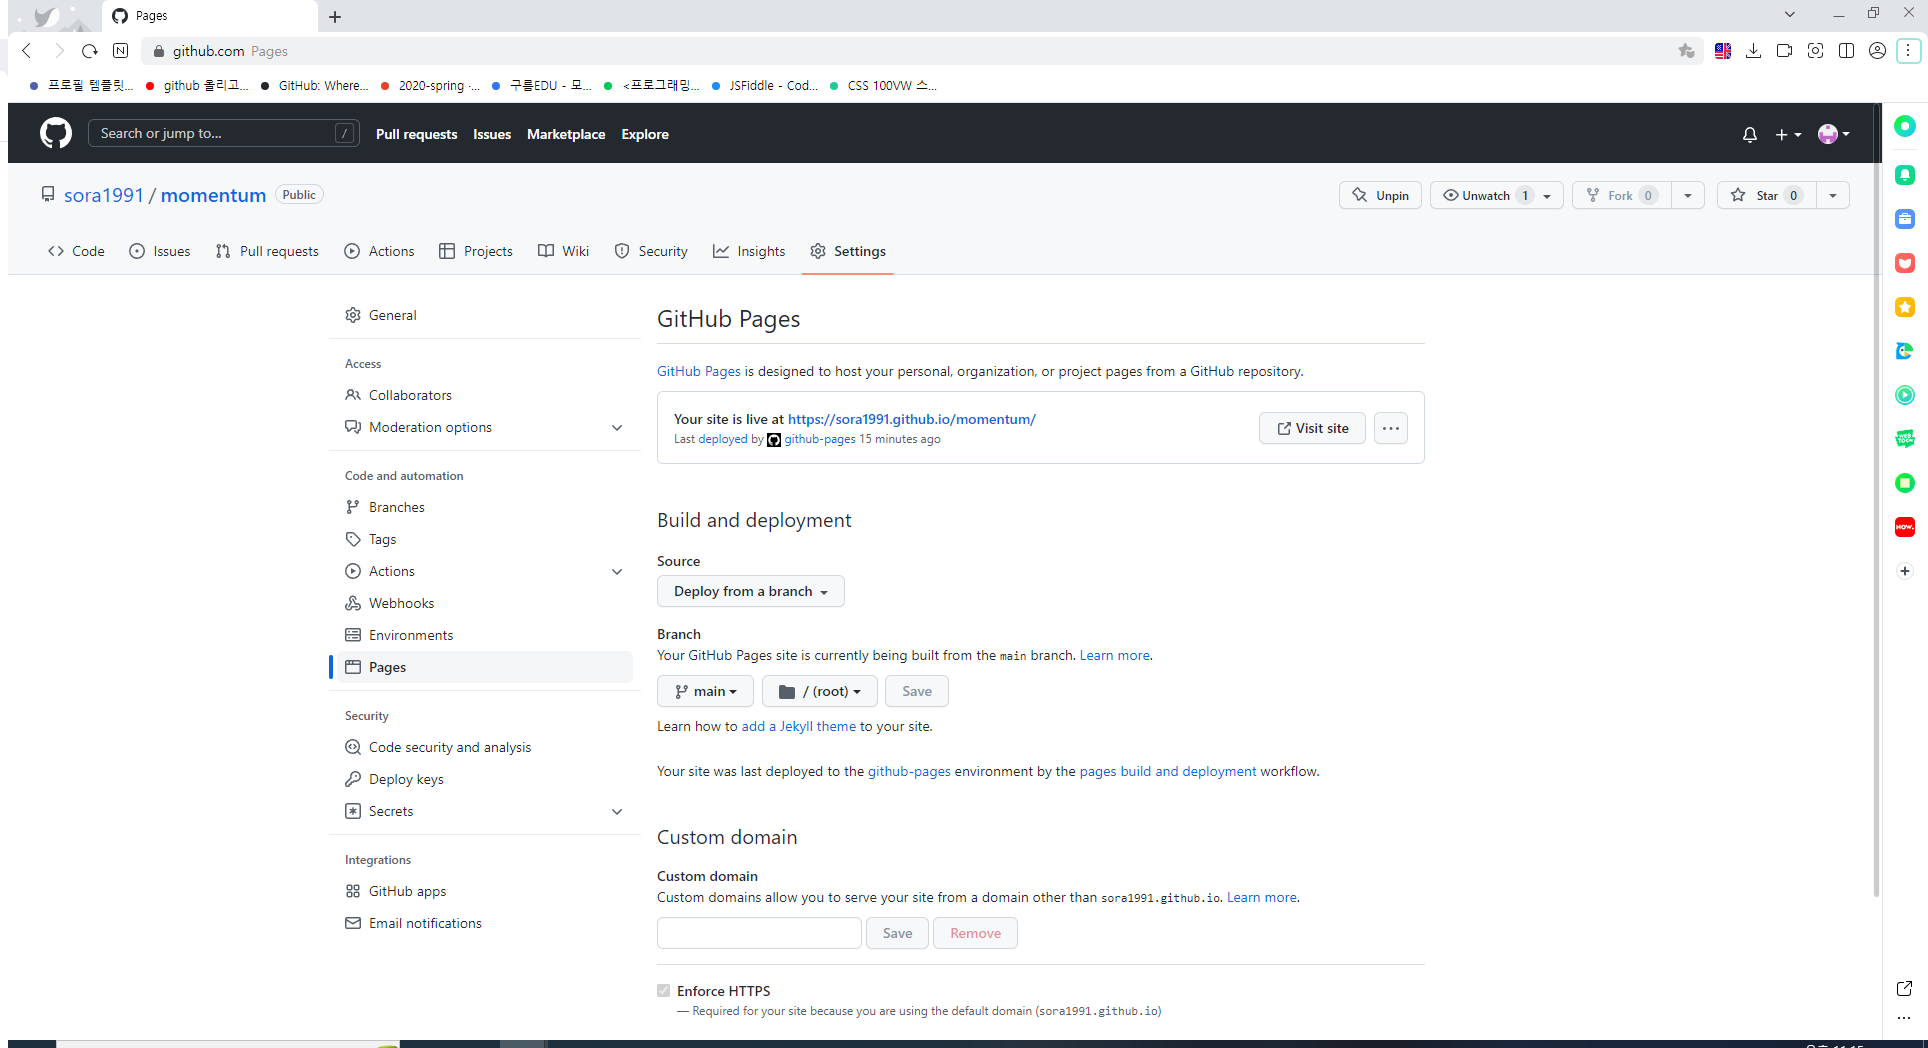Image resolution: width=1928 pixels, height=1048 pixels.
Task: Open the tab search dropdown arrow
Action: click(1790, 14)
